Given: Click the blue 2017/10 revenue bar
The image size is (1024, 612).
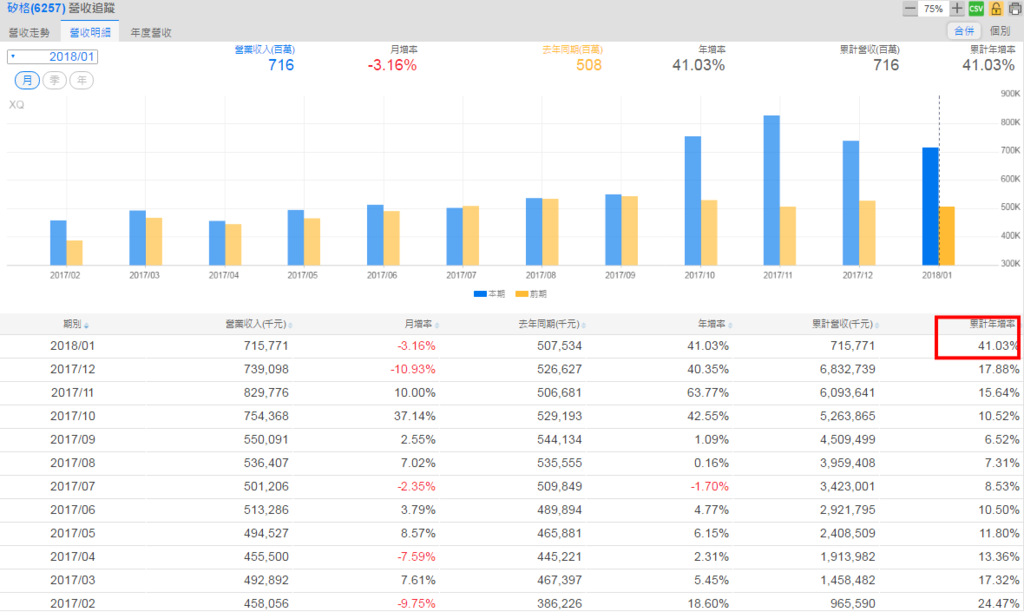Looking at the screenshot, I should 692,201.
